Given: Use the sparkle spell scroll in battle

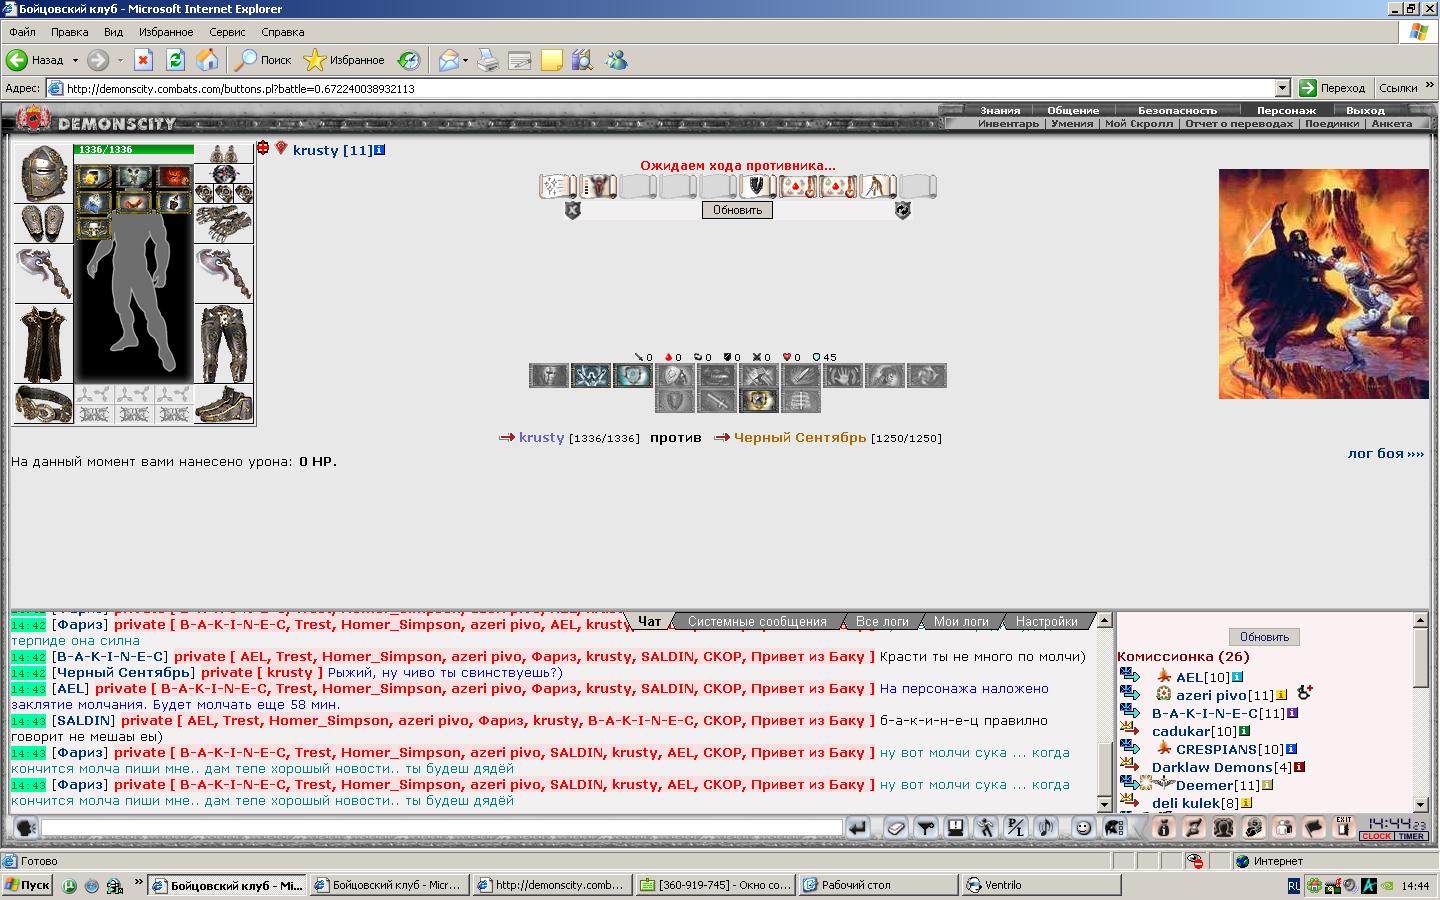Looking at the screenshot, I should tap(557, 186).
